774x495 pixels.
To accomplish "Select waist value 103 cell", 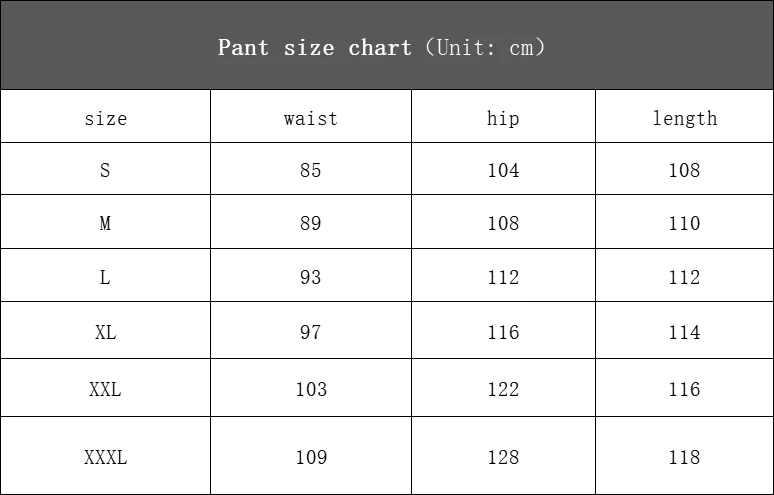I will 311,387.
